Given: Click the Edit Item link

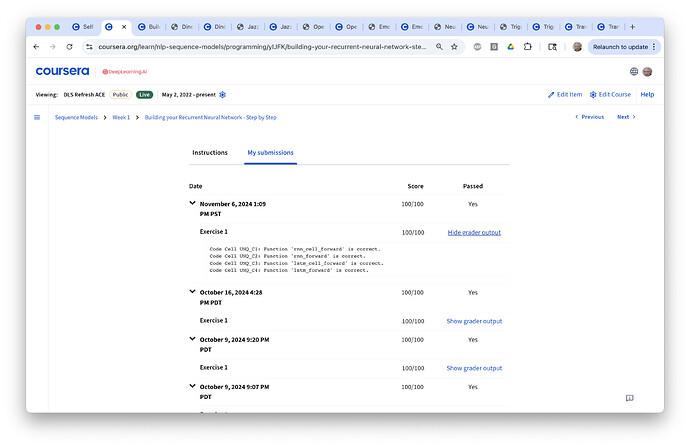Looking at the screenshot, I should coord(565,95).
